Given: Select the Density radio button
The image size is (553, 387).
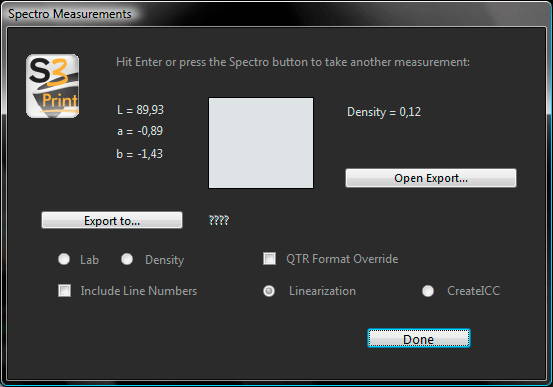Looking at the screenshot, I should [x=127, y=259].
